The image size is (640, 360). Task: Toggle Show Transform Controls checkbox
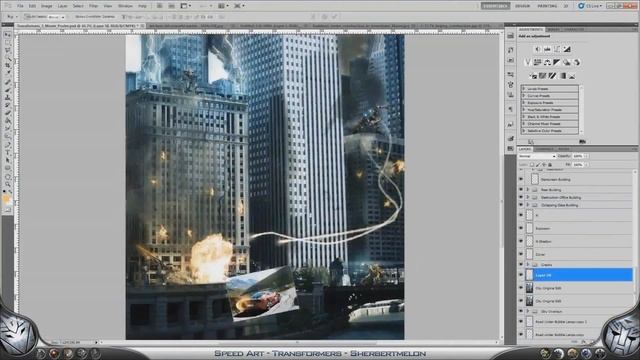(x=95, y=17)
